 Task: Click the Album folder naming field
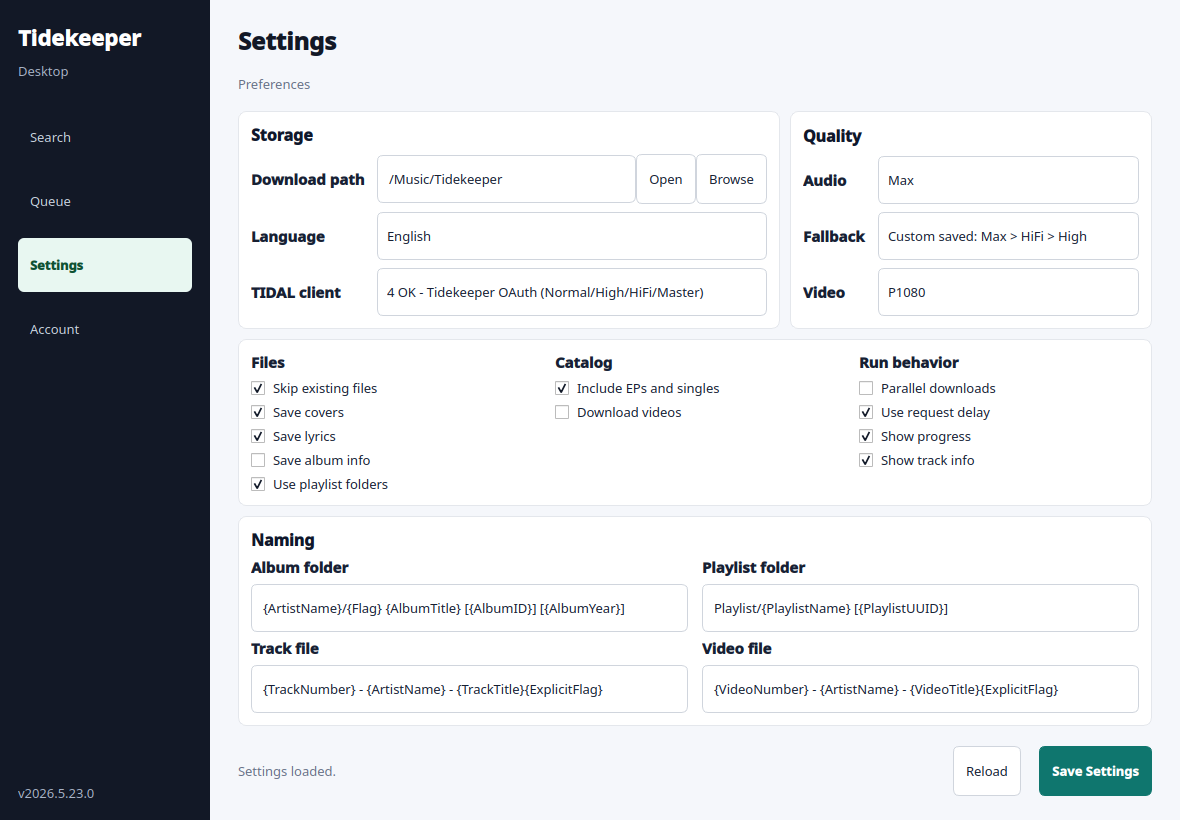pyautogui.click(x=470, y=608)
